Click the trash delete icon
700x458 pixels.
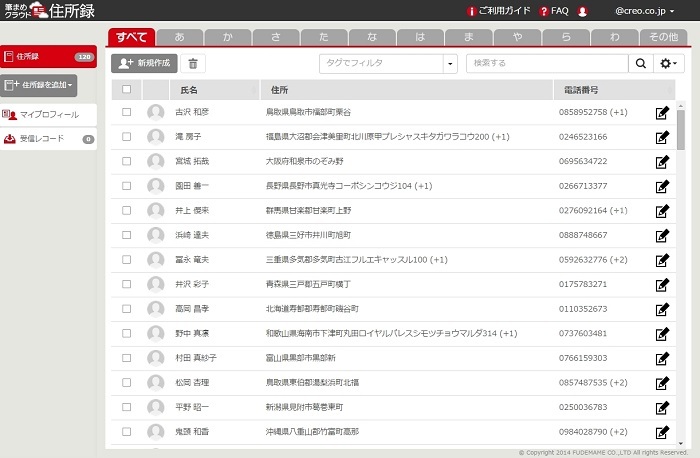coord(194,63)
